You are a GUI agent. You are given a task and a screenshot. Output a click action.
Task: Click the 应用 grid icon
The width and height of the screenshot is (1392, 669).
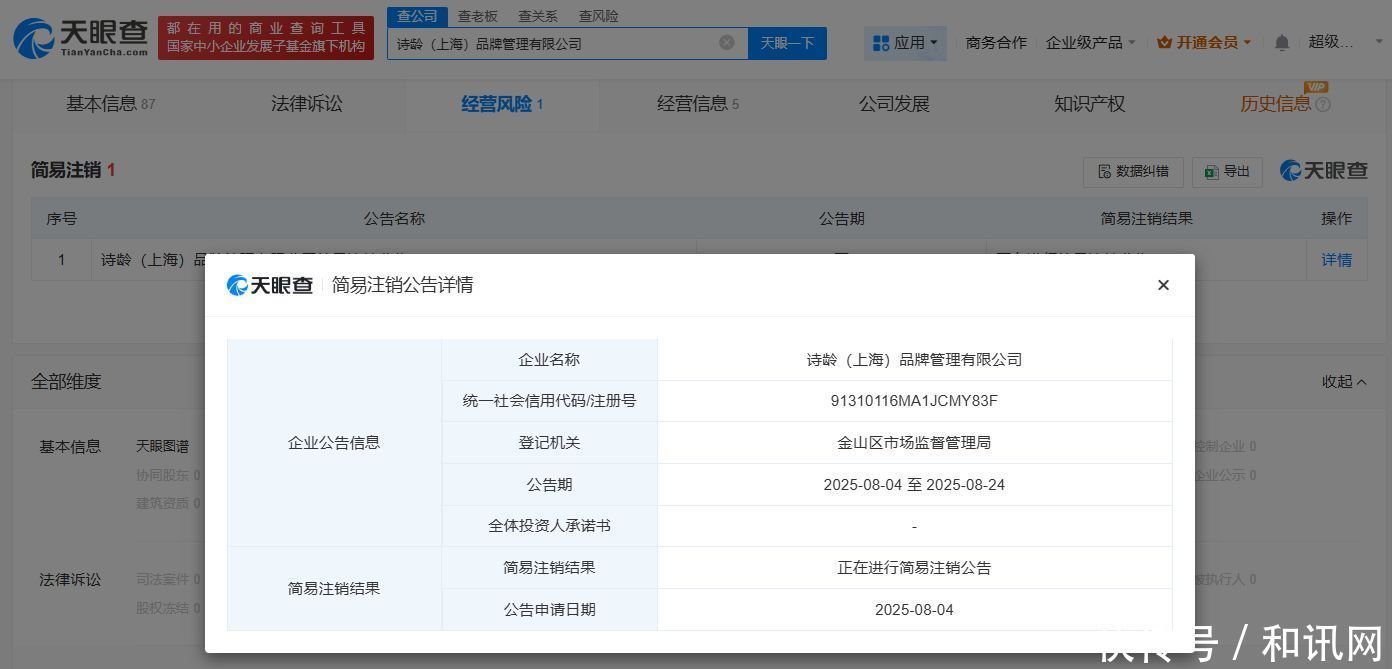881,43
